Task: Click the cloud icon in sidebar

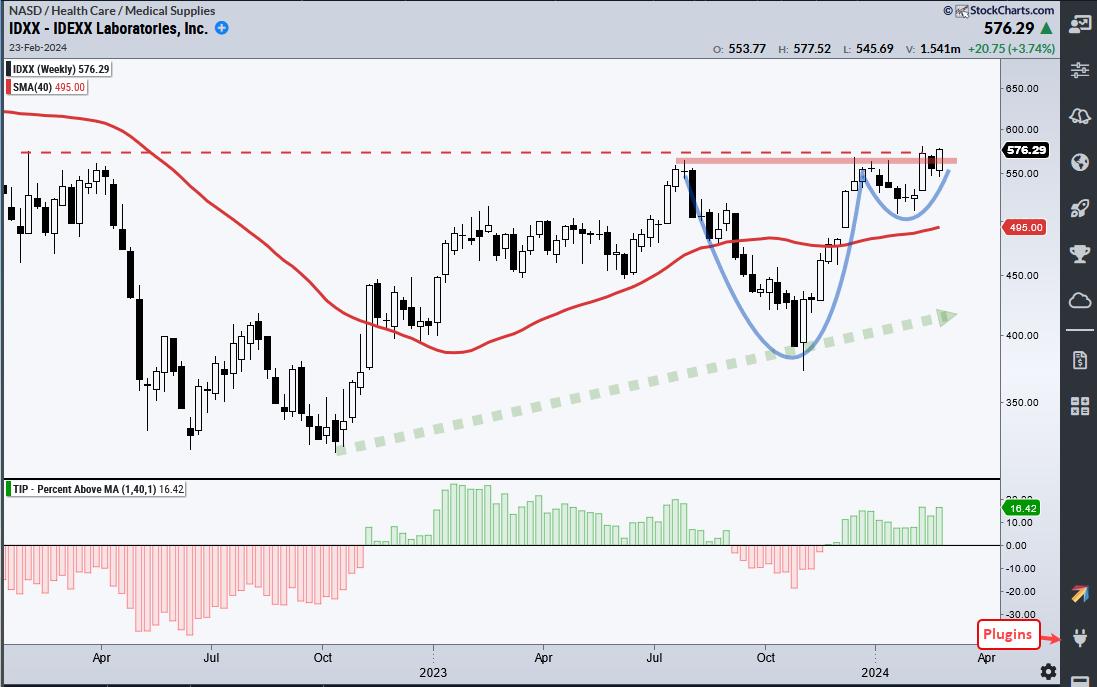Action: point(1079,301)
